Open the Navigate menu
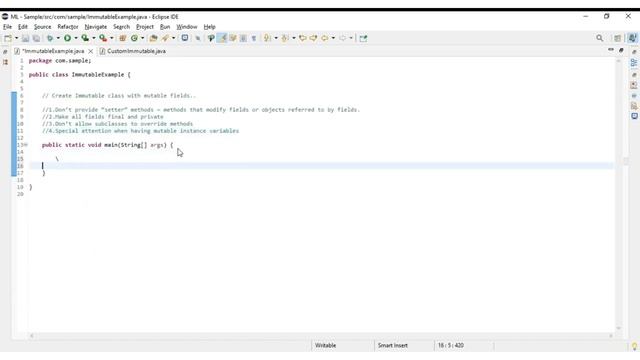Viewport: 640px width, 360px height. pos(96,27)
